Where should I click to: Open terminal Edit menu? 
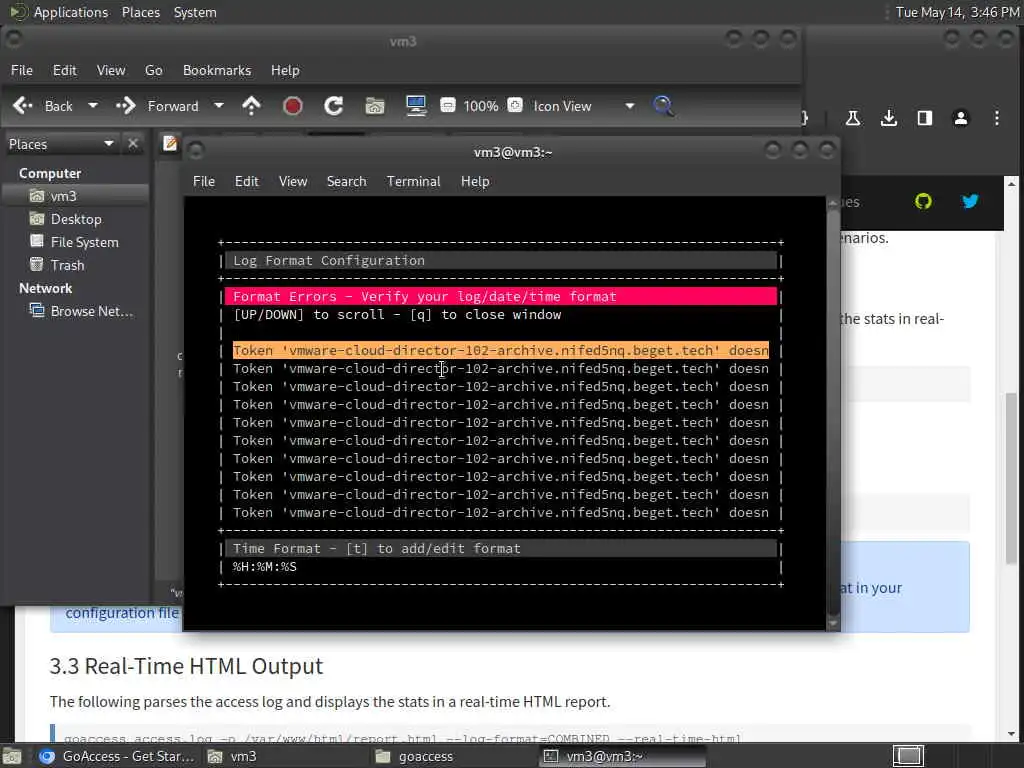tap(247, 182)
